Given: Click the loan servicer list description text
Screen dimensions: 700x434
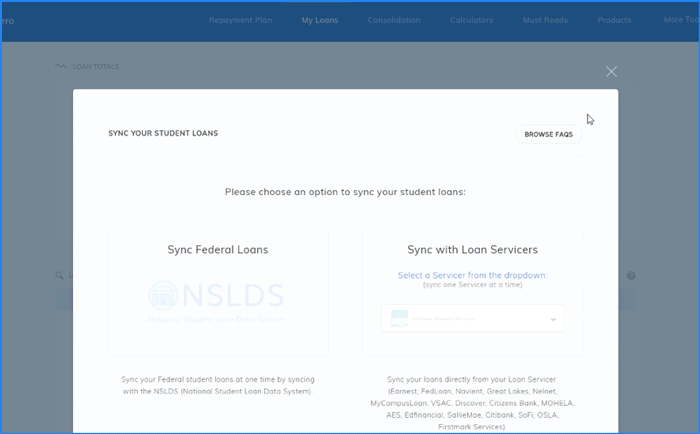Looking at the screenshot, I should 472,403.
